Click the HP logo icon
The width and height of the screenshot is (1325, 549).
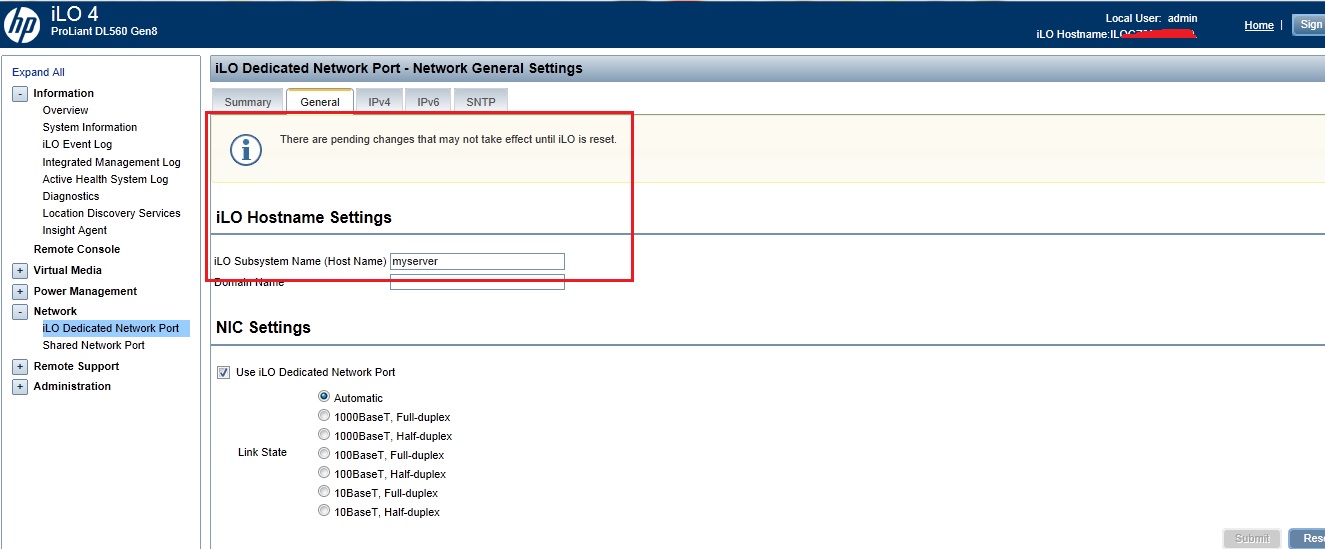pos(22,24)
